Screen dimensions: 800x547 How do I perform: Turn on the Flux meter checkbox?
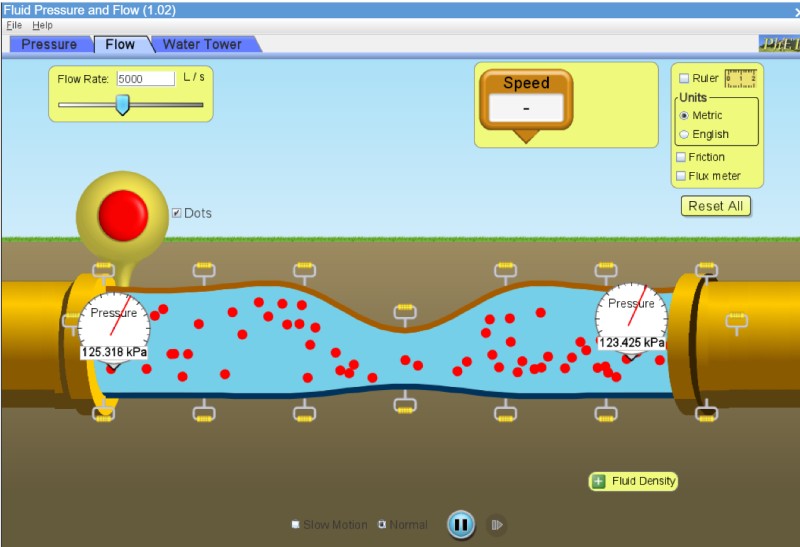tap(681, 176)
